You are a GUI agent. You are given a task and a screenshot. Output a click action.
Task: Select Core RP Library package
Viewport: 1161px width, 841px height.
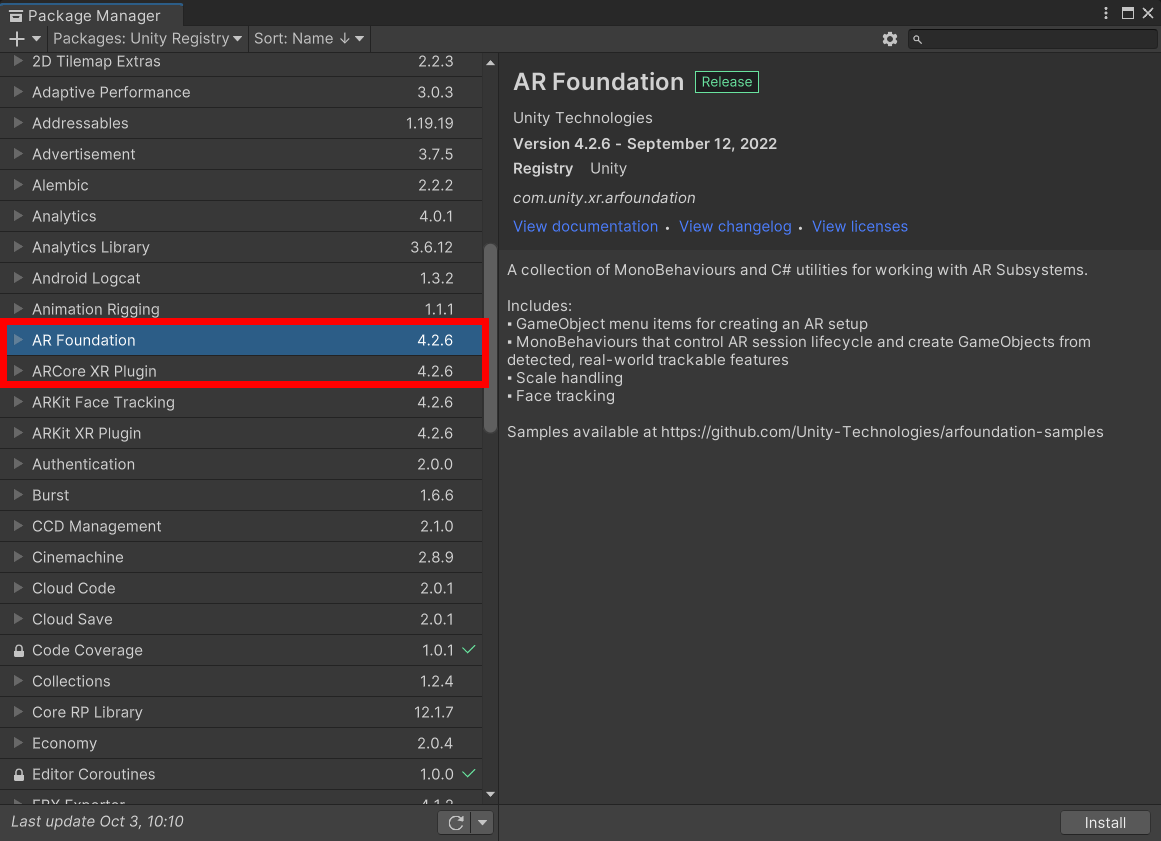(x=241, y=713)
